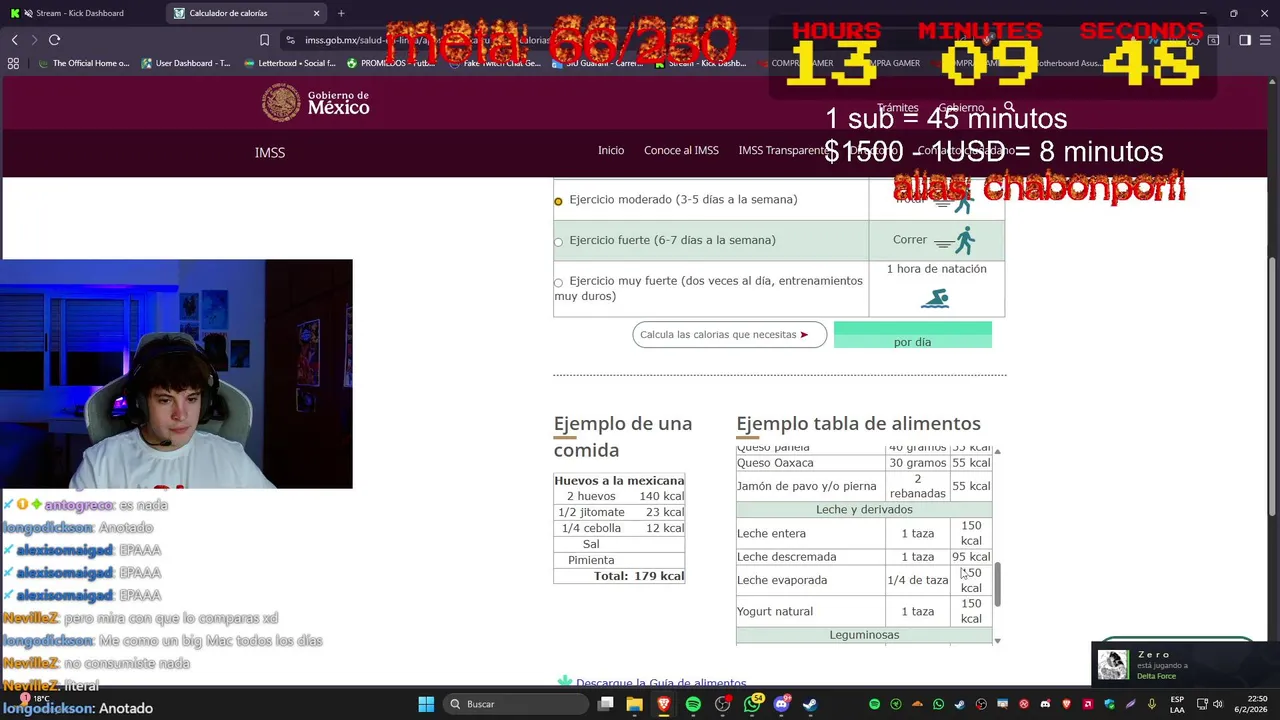
Task: Click the 'Leche entera' table row
Action: [x=864, y=533]
